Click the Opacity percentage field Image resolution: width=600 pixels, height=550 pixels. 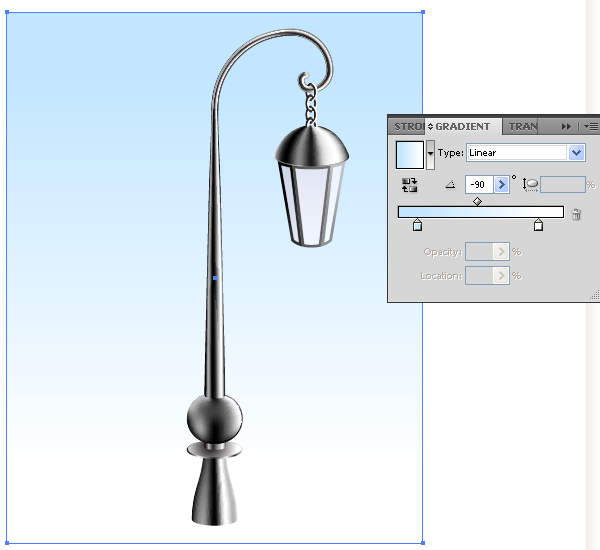(x=479, y=251)
